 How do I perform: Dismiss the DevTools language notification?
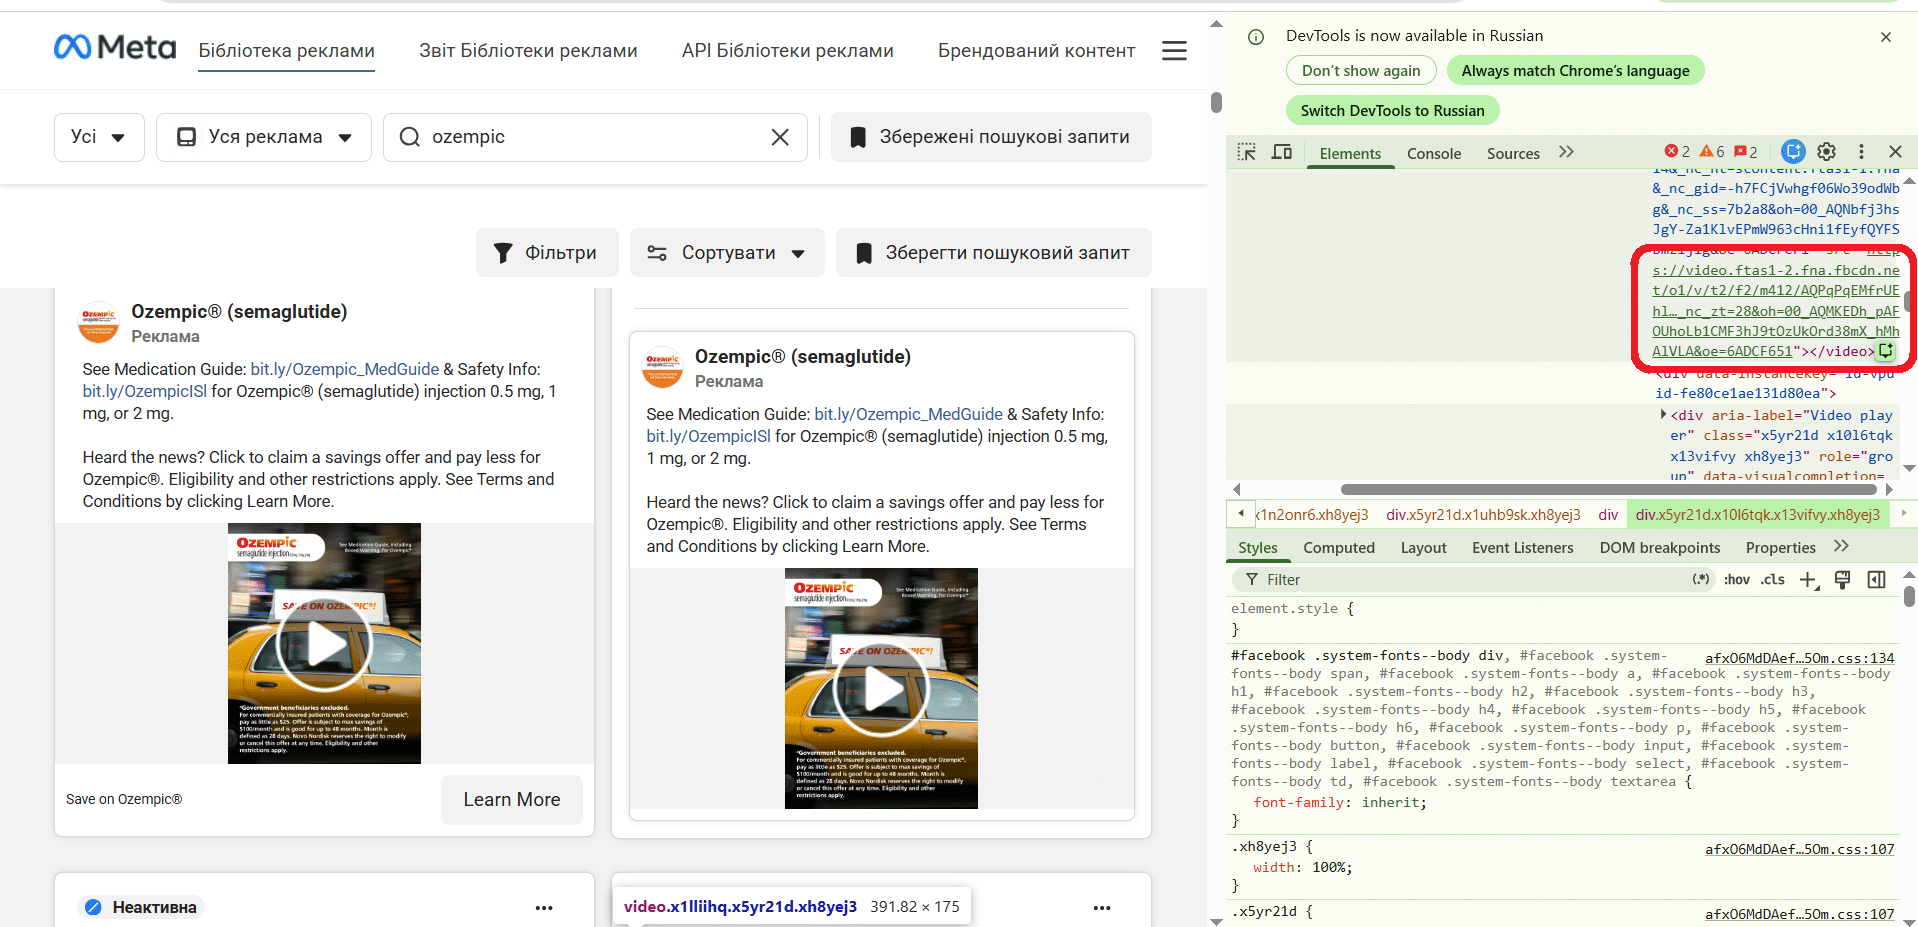coord(1886,37)
